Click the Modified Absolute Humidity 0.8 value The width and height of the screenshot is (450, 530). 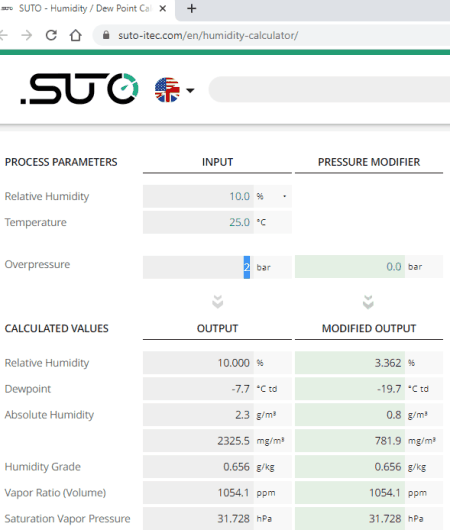point(350,415)
